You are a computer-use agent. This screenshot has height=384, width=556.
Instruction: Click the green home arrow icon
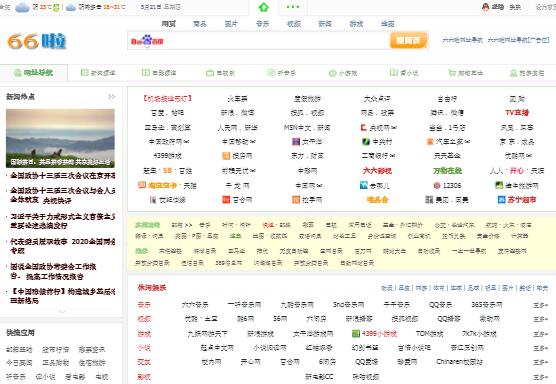[x=263, y=7]
